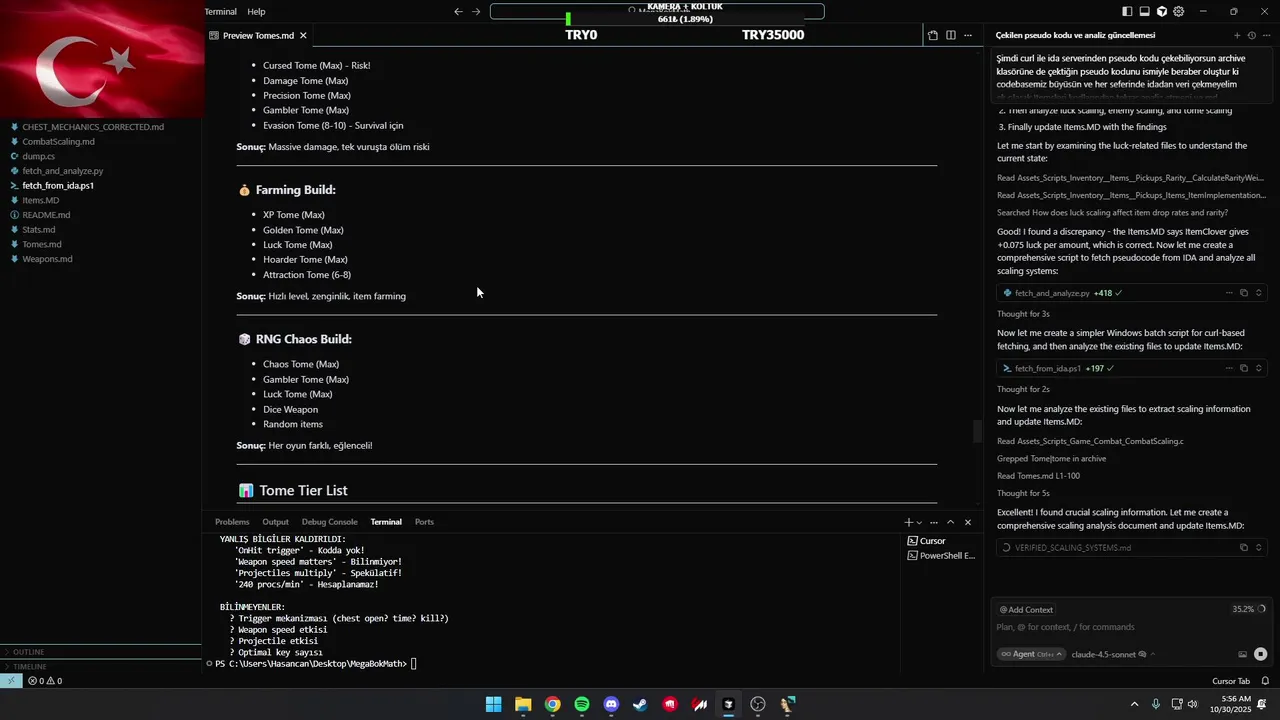Open Steam from the taskbar
1280x720 pixels.
641,704
